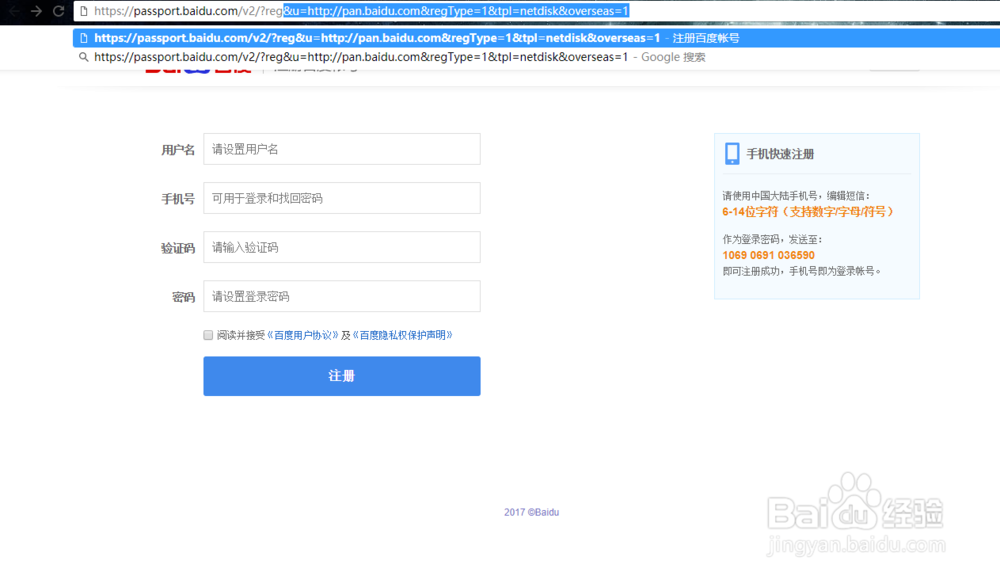1000x579 pixels.
Task: Focus the 密码 input field
Action: (342, 297)
